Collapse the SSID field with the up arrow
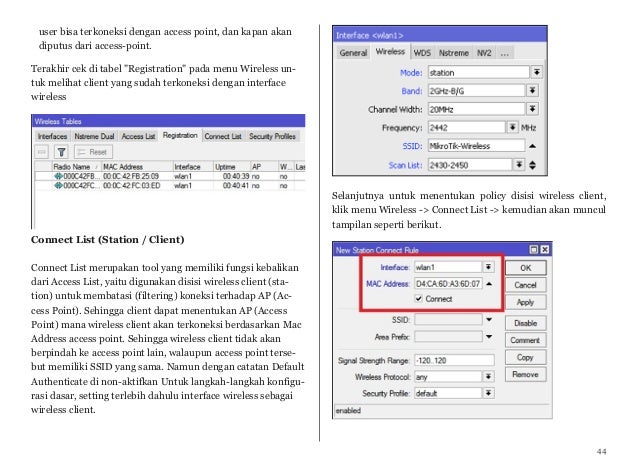Viewport: 638px width, 467px height. point(532,146)
